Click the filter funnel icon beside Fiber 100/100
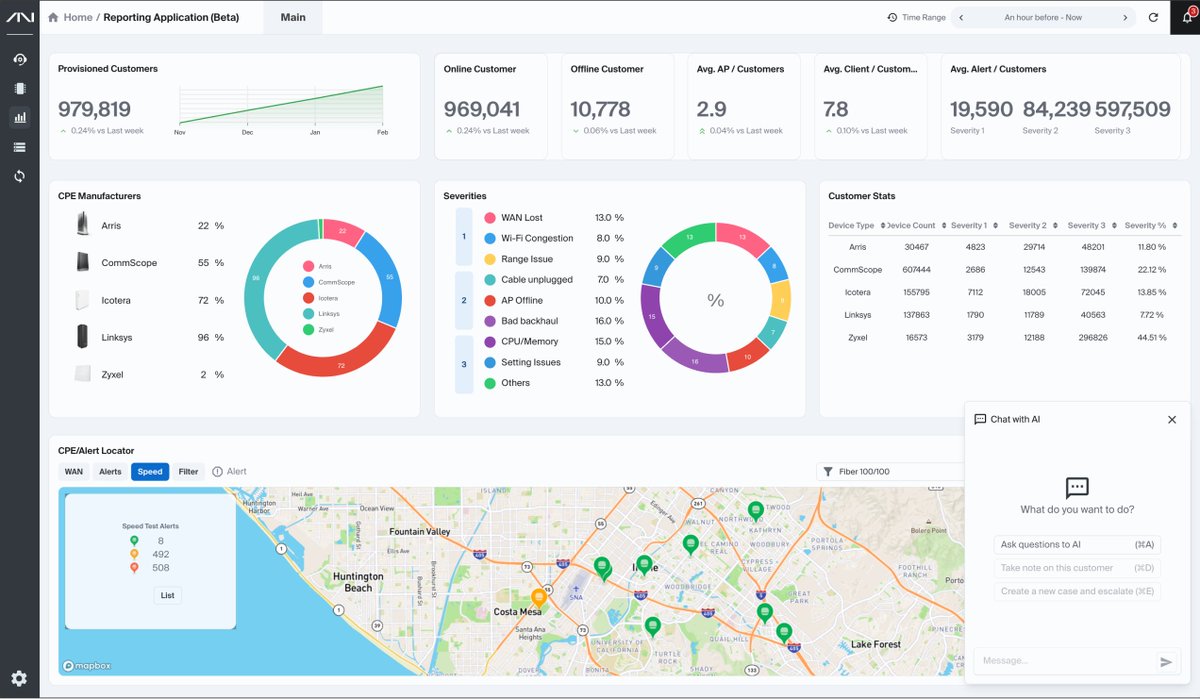The height and width of the screenshot is (699, 1200). [827, 470]
